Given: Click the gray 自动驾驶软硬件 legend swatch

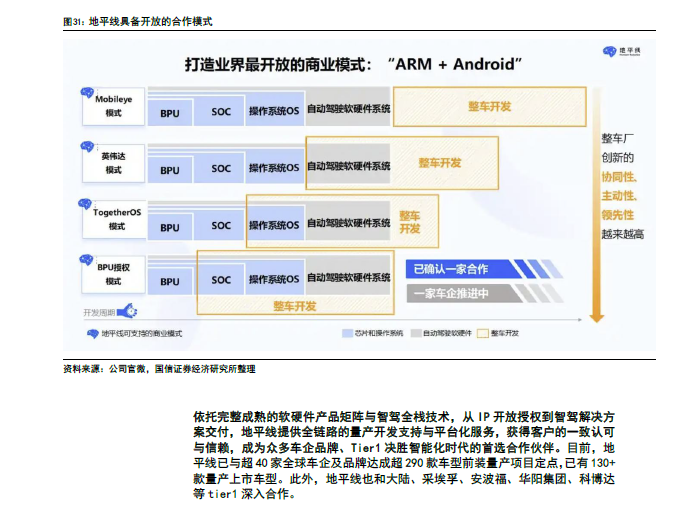Looking at the screenshot, I should [416, 333].
